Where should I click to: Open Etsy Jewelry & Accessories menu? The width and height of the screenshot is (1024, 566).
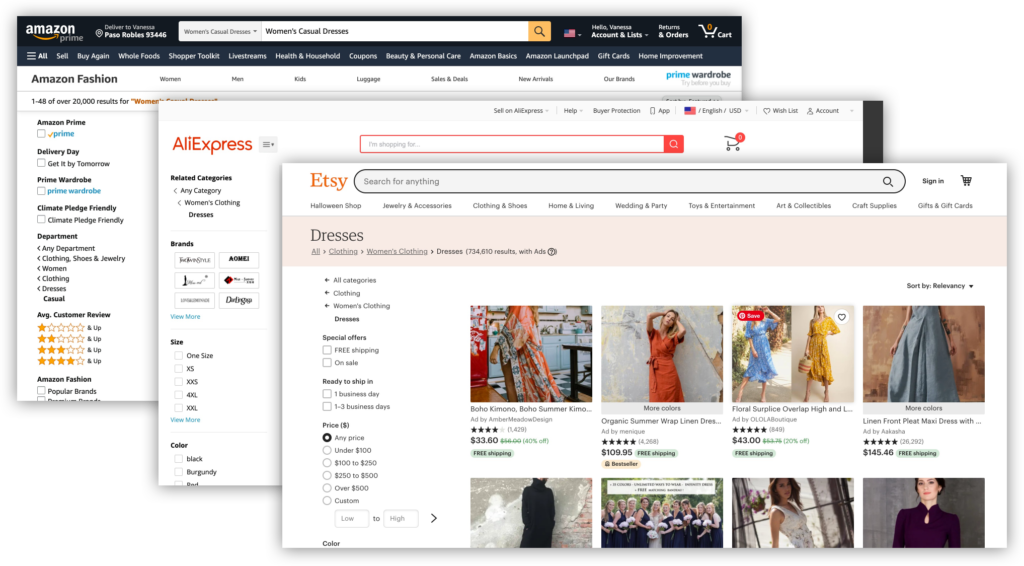[417, 206]
